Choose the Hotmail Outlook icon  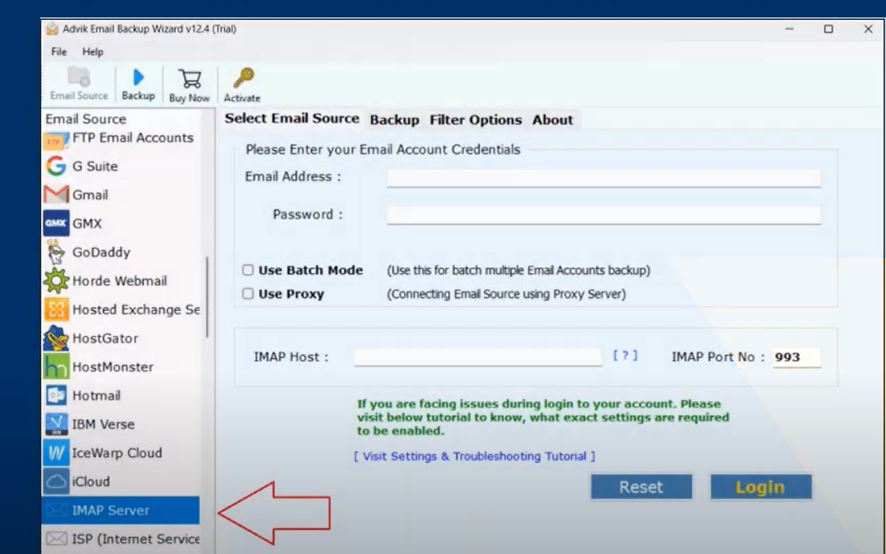tap(56, 395)
